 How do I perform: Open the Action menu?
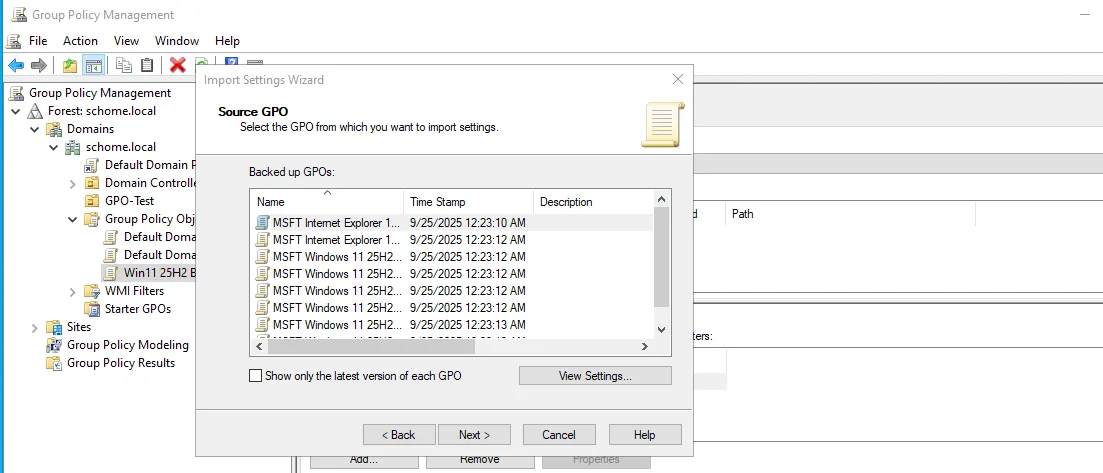tap(80, 41)
